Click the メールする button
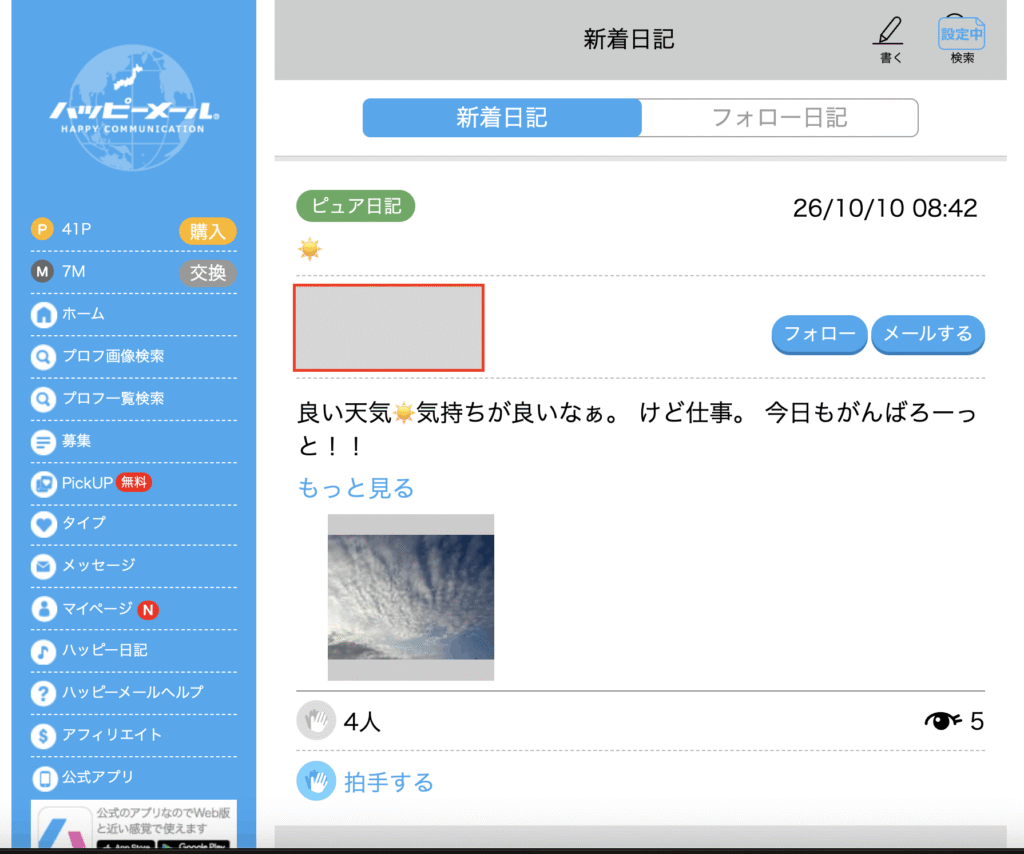 click(928, 334)
